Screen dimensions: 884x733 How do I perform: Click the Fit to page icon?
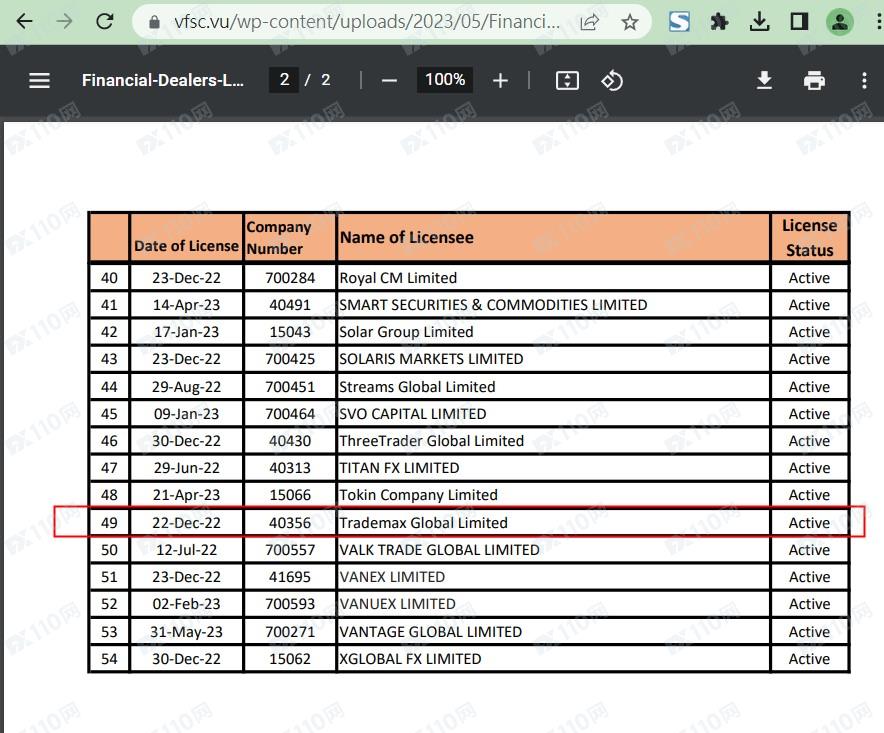pos(567,80)
